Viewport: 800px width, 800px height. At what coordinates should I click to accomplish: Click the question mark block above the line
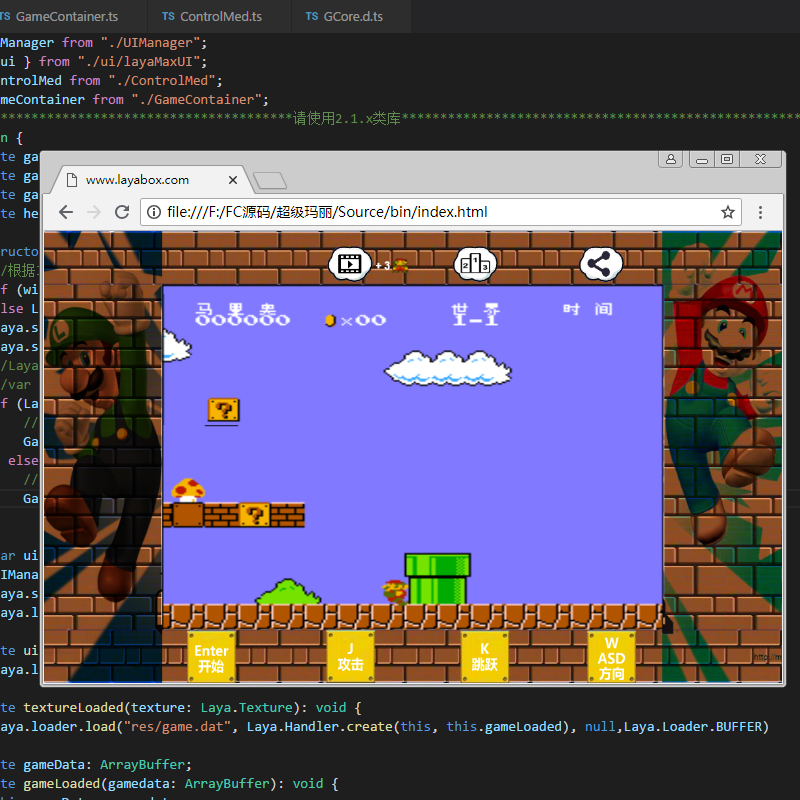[x=223, y=410]
